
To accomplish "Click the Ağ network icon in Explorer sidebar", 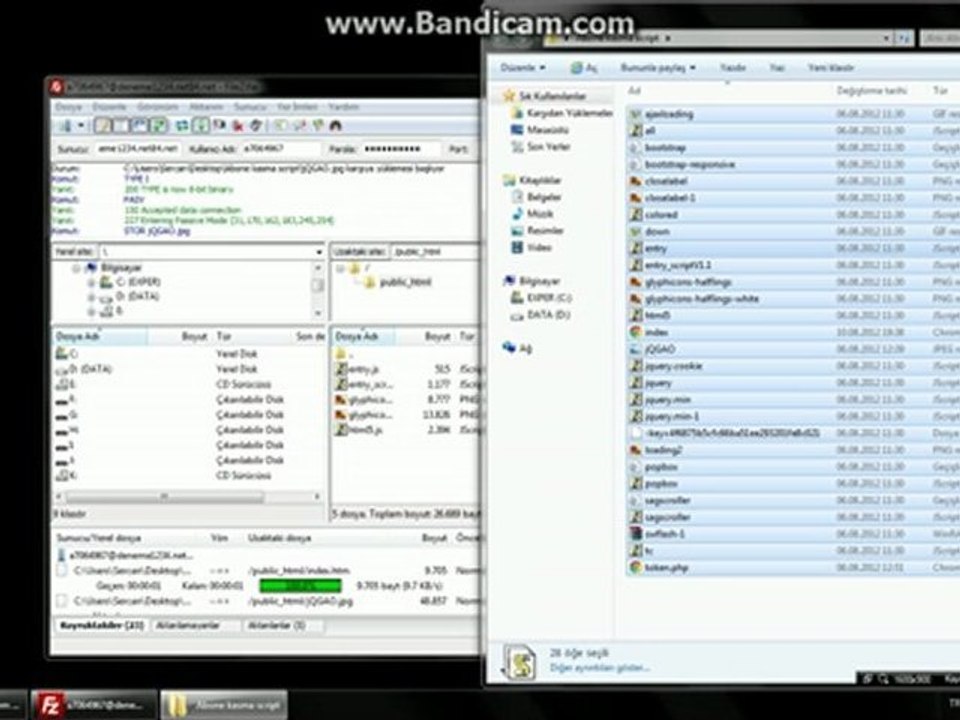I will [x=509, y=347].
